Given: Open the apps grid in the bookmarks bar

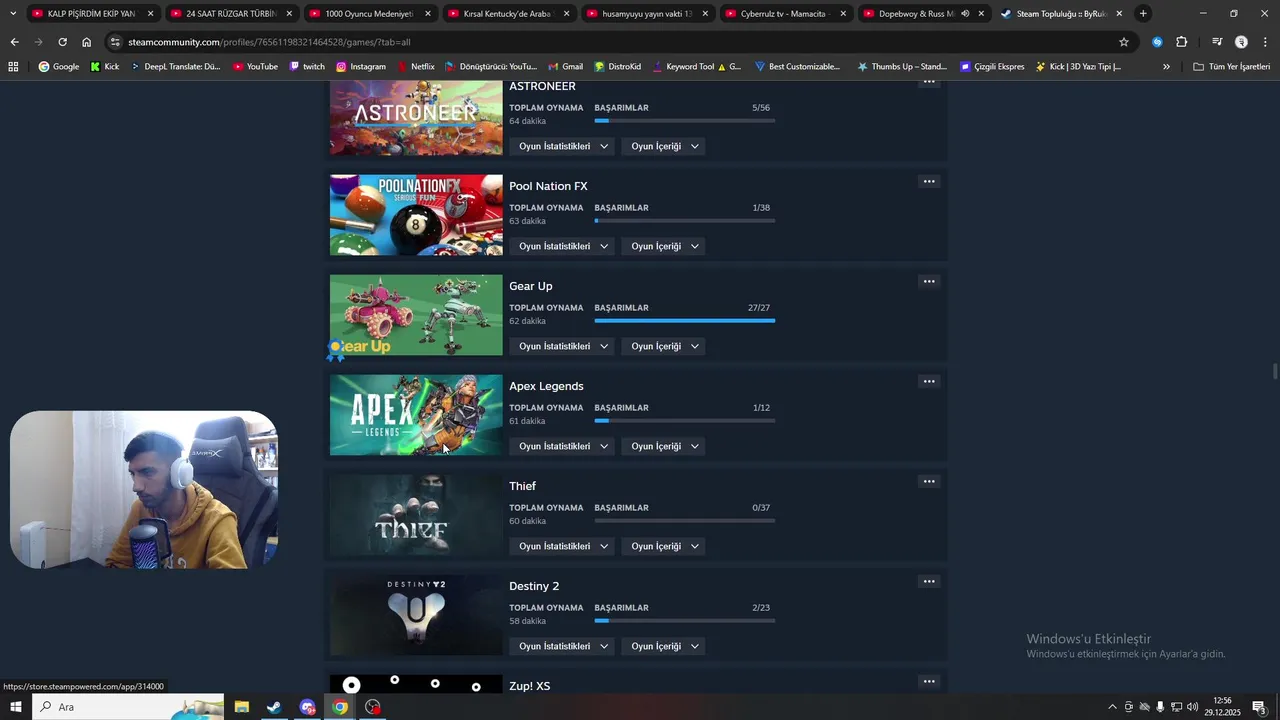Looking at the screenshot, I should pyautogui.click(x=13, y=67).
